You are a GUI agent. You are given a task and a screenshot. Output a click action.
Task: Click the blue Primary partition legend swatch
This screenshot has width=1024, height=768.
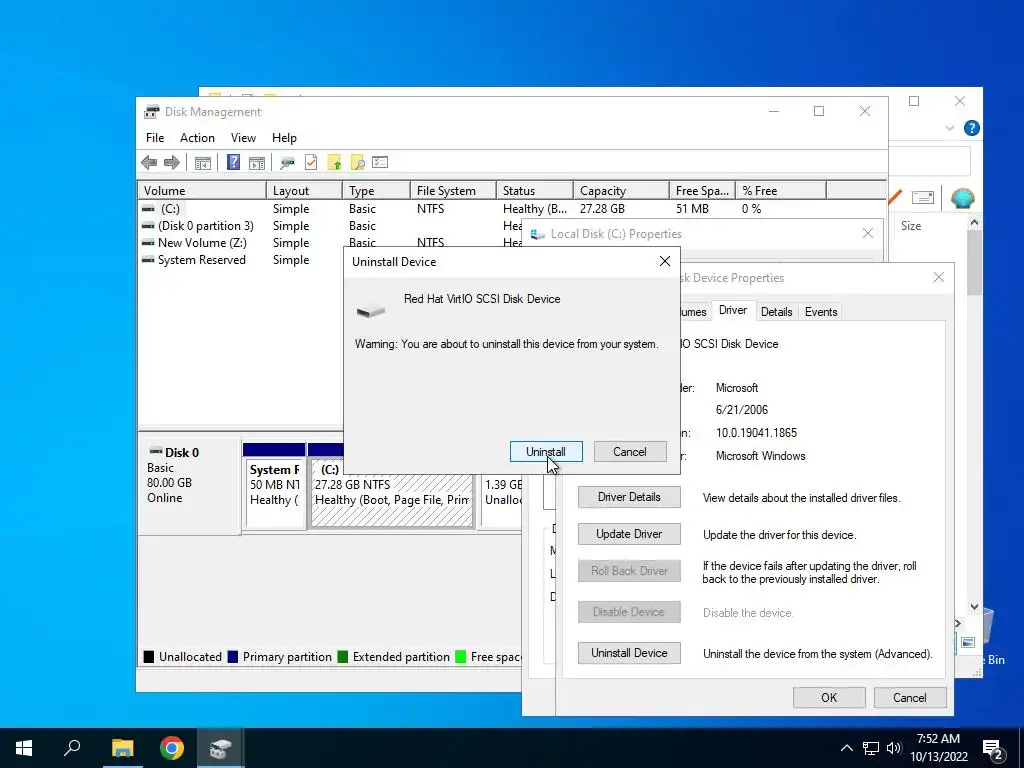[232, 657]
